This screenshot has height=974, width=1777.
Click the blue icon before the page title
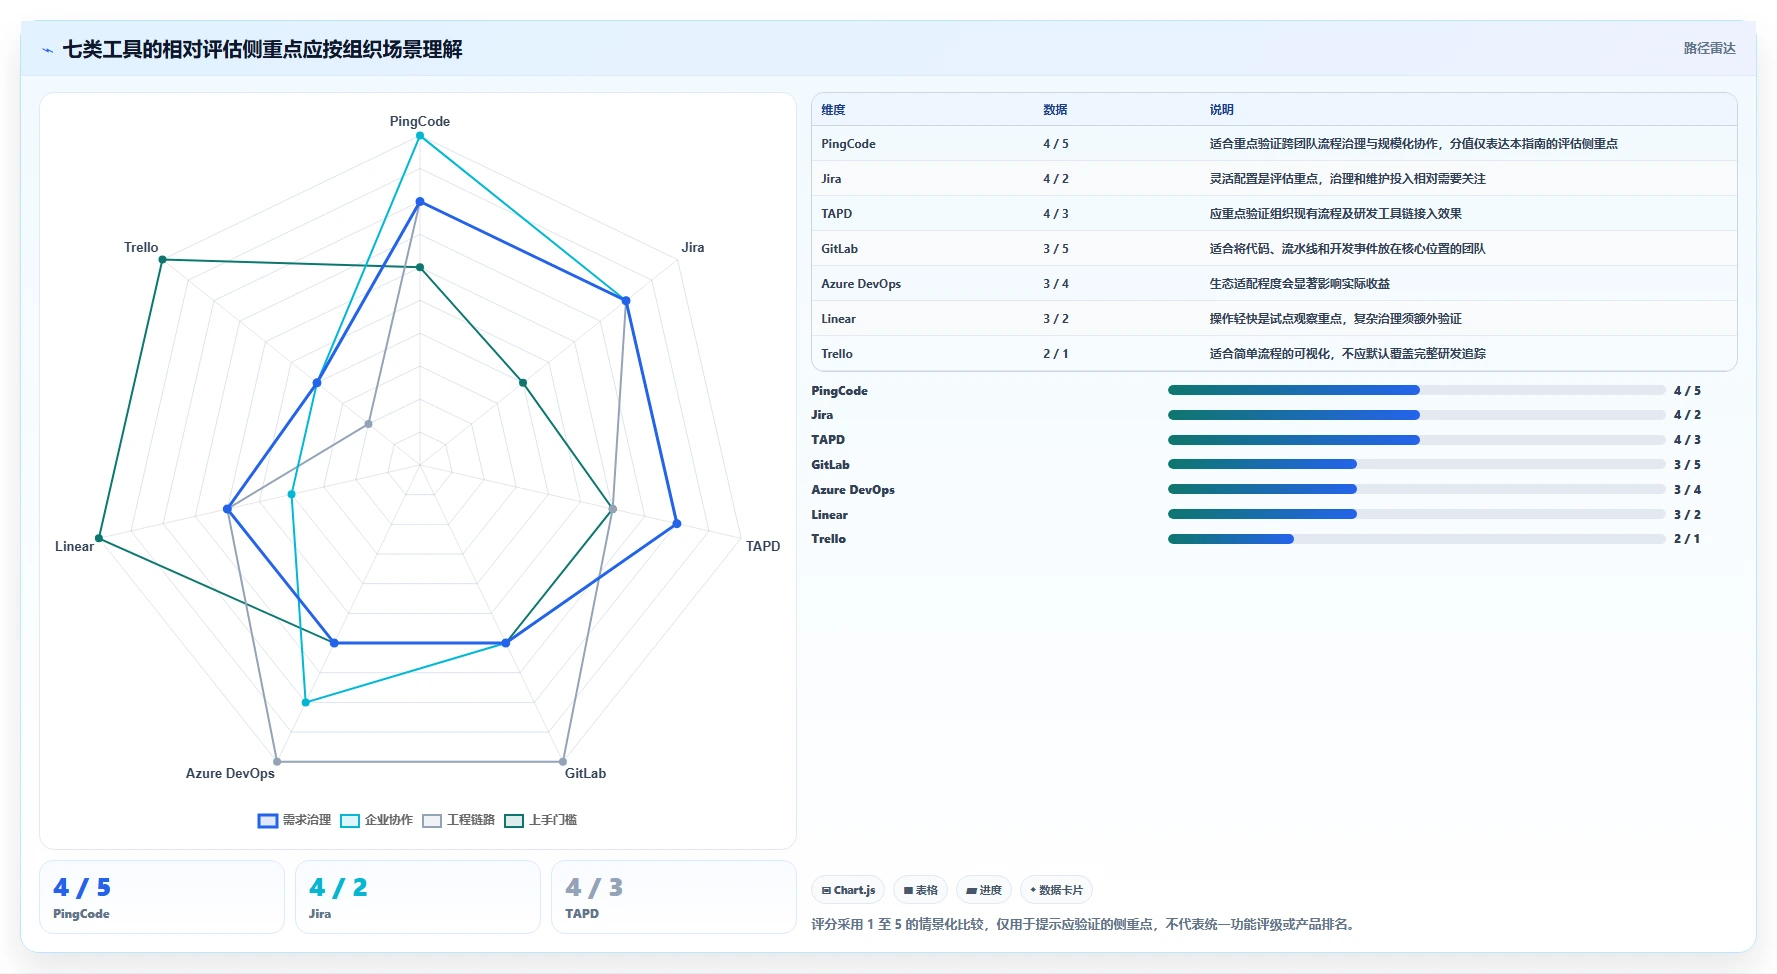tap(47, 50)
